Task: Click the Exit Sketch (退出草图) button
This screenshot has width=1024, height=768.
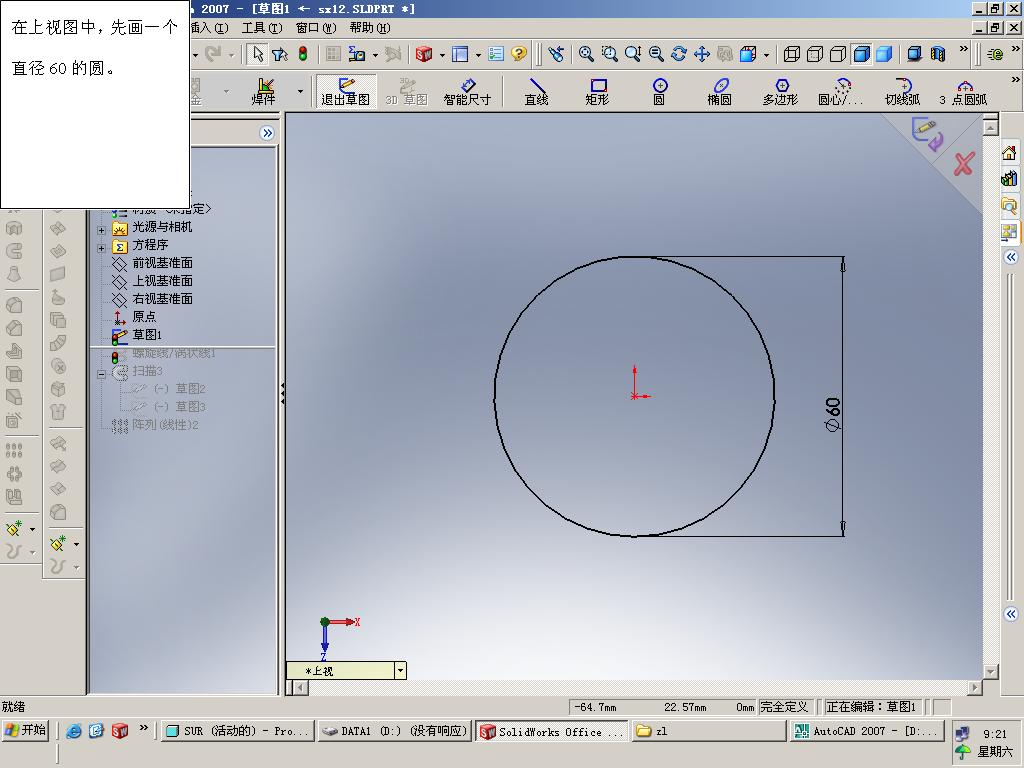Action: pos(345,91)
